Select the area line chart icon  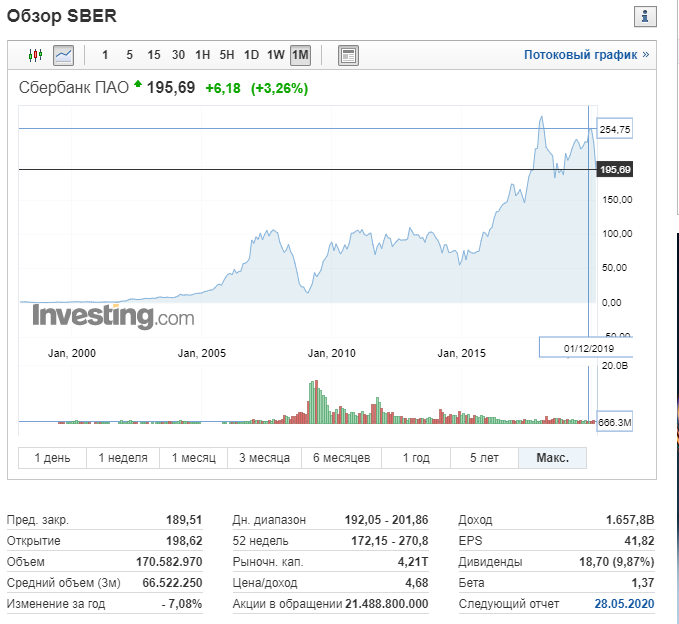pos(63,55)
